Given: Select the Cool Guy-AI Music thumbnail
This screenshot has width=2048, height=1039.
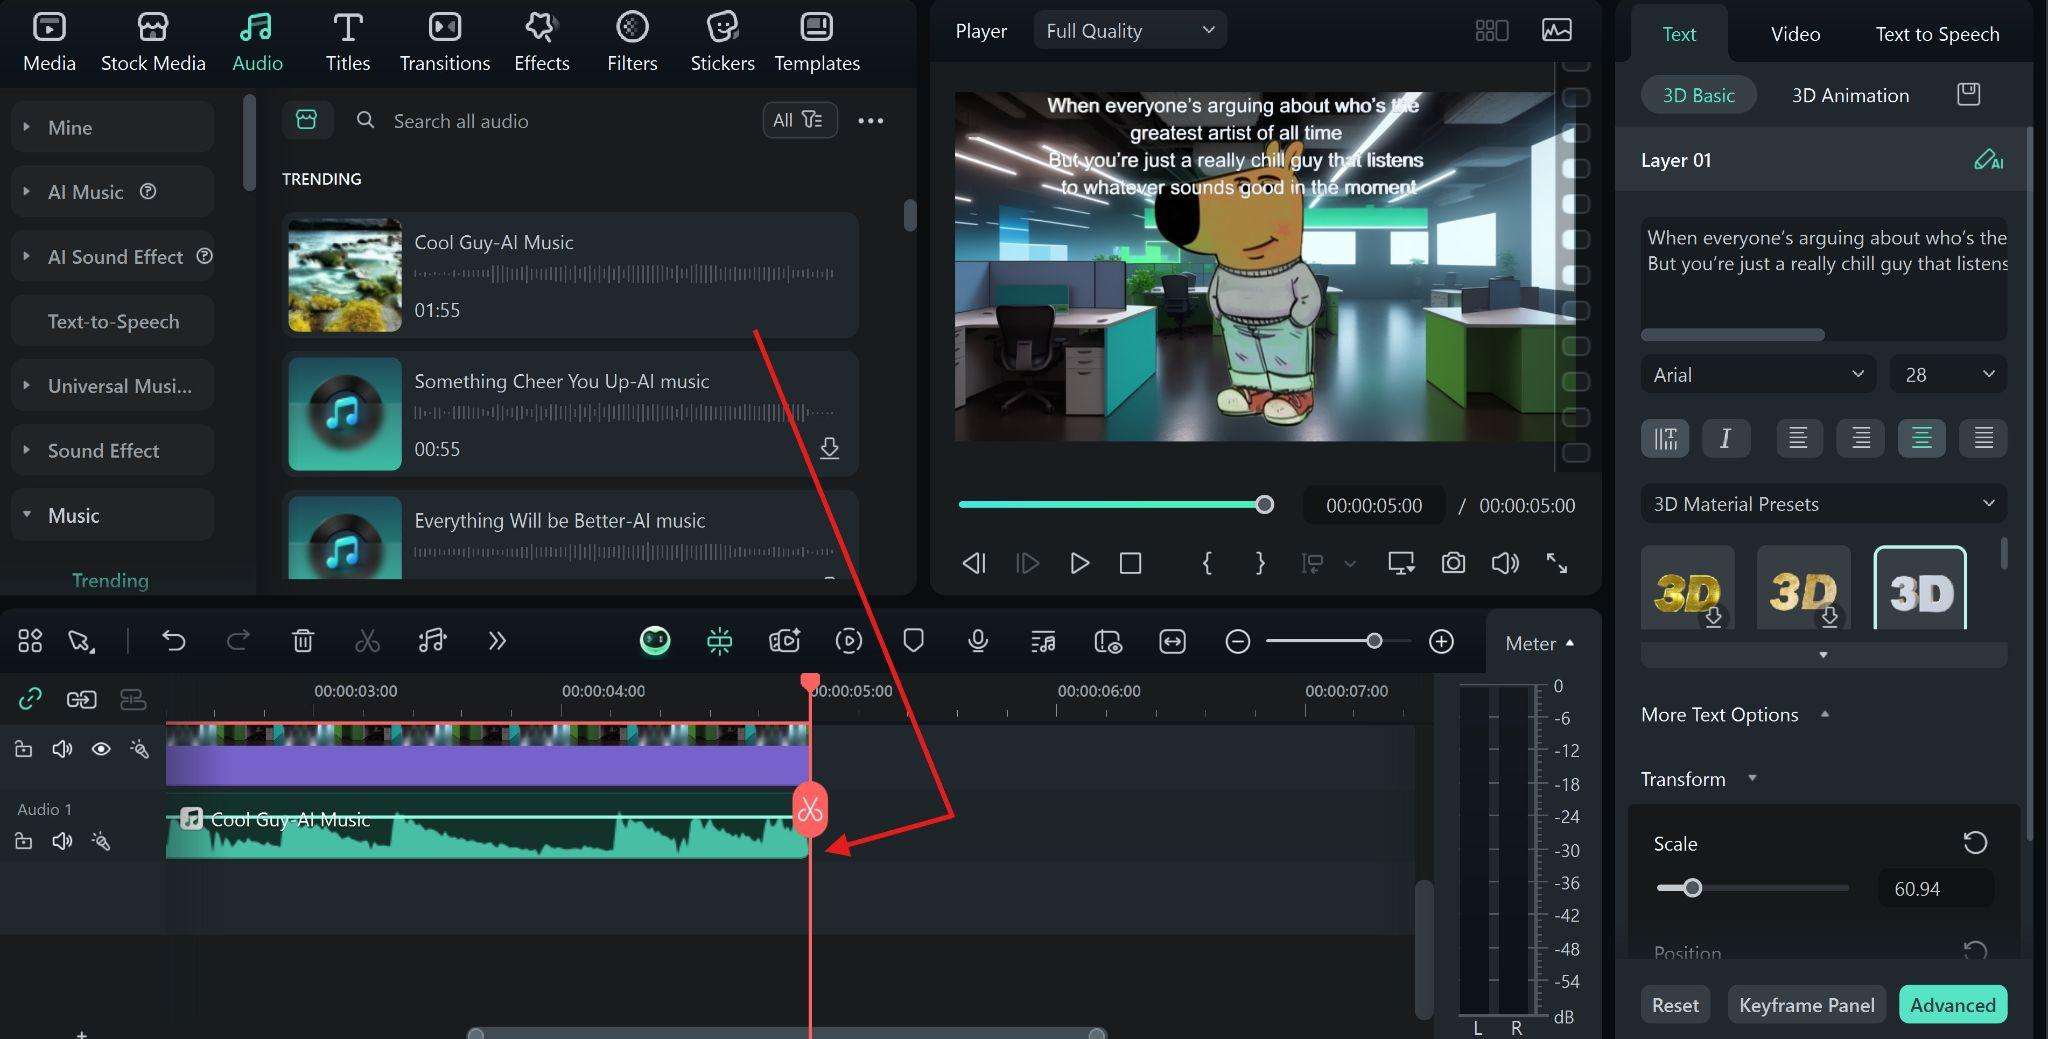Looking at the screenshot, I should 345,275.
